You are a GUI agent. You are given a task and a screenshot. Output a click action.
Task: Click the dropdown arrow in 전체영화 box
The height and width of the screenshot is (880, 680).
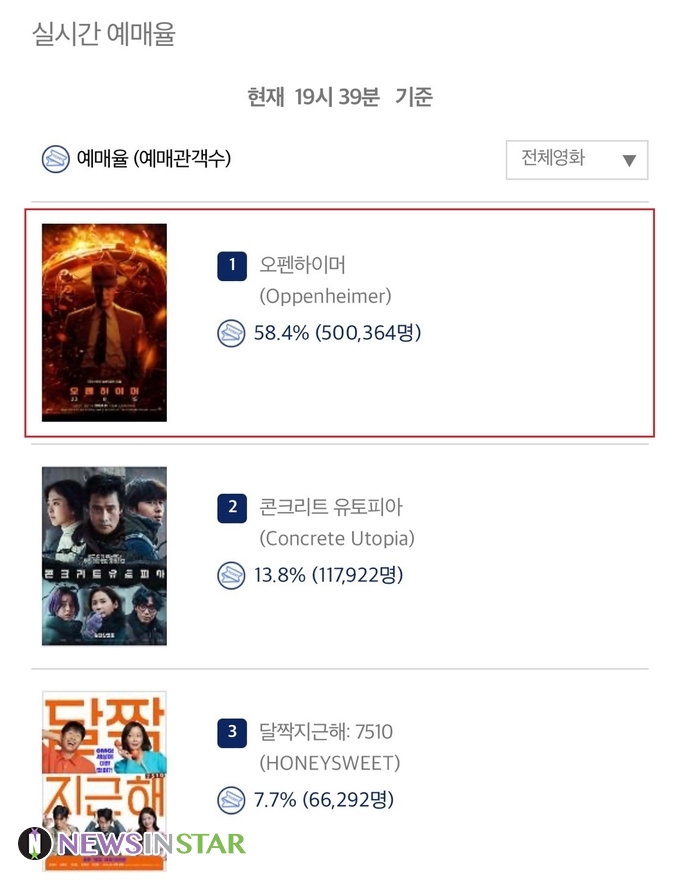629,161
